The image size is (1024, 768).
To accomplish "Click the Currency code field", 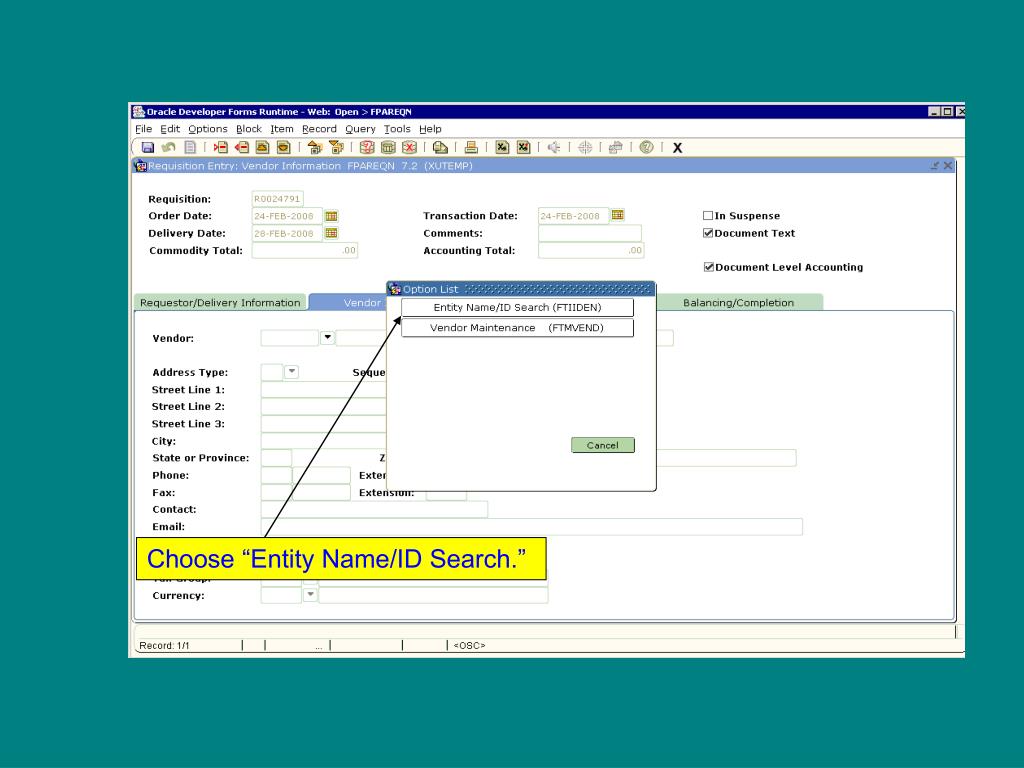I will click(281, 595).
